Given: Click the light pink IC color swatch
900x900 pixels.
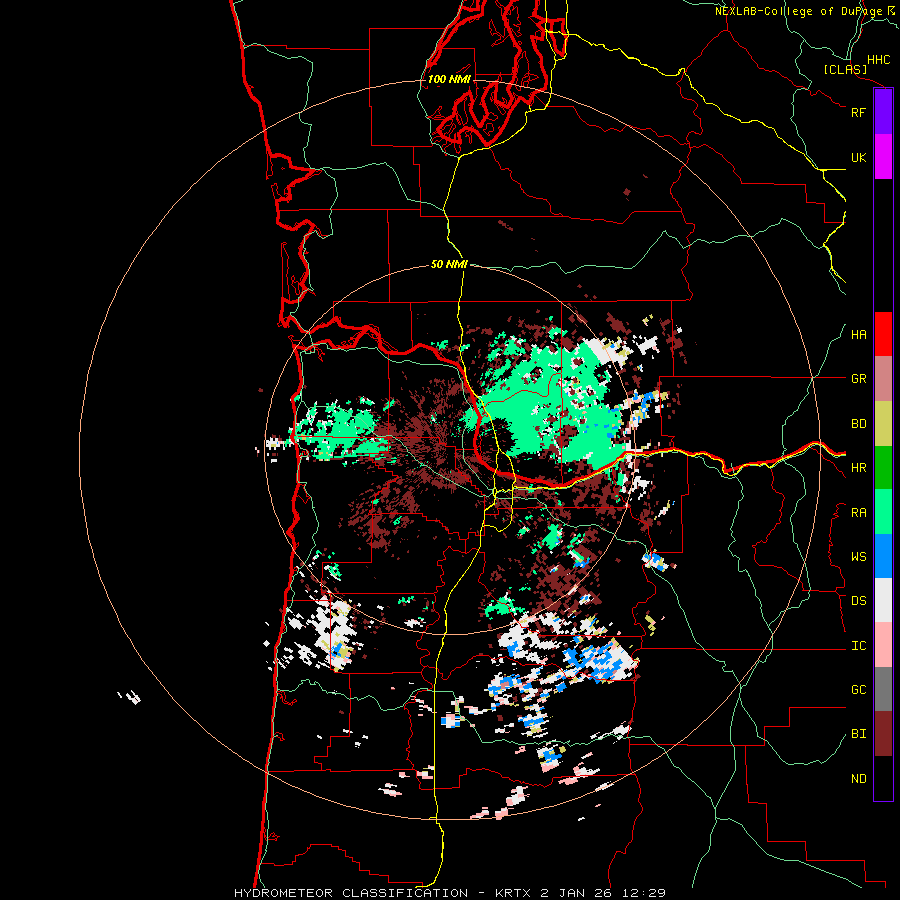Looking at the screenshot, I should coord(883,645).
